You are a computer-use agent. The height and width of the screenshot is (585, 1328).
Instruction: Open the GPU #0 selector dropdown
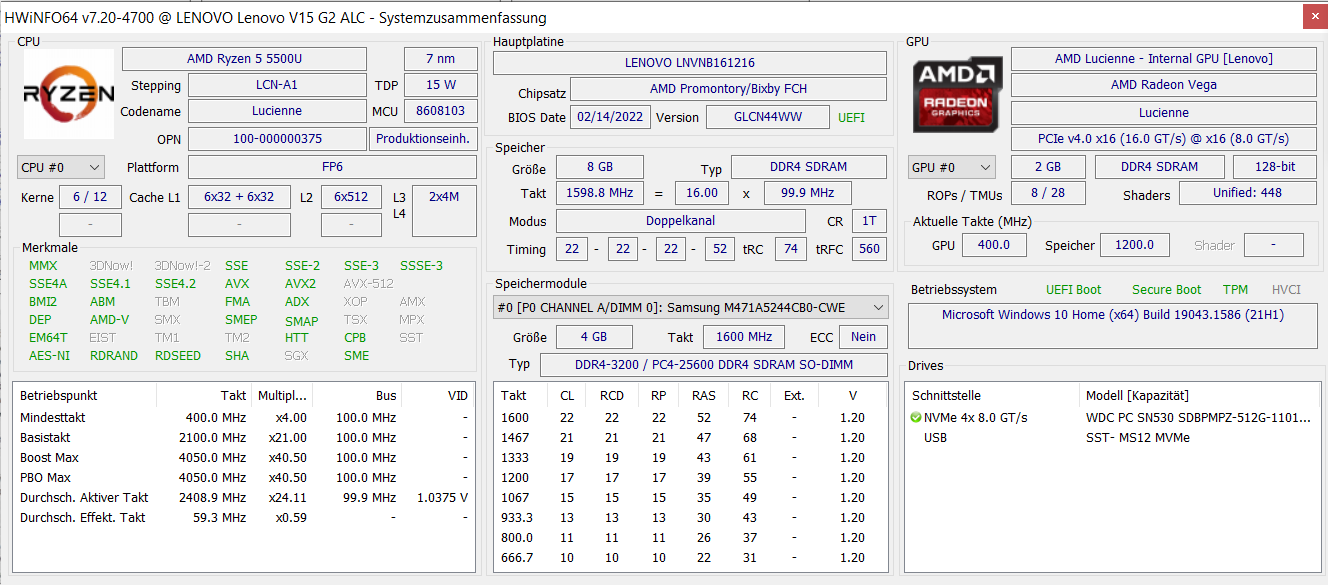coord(952,167)
